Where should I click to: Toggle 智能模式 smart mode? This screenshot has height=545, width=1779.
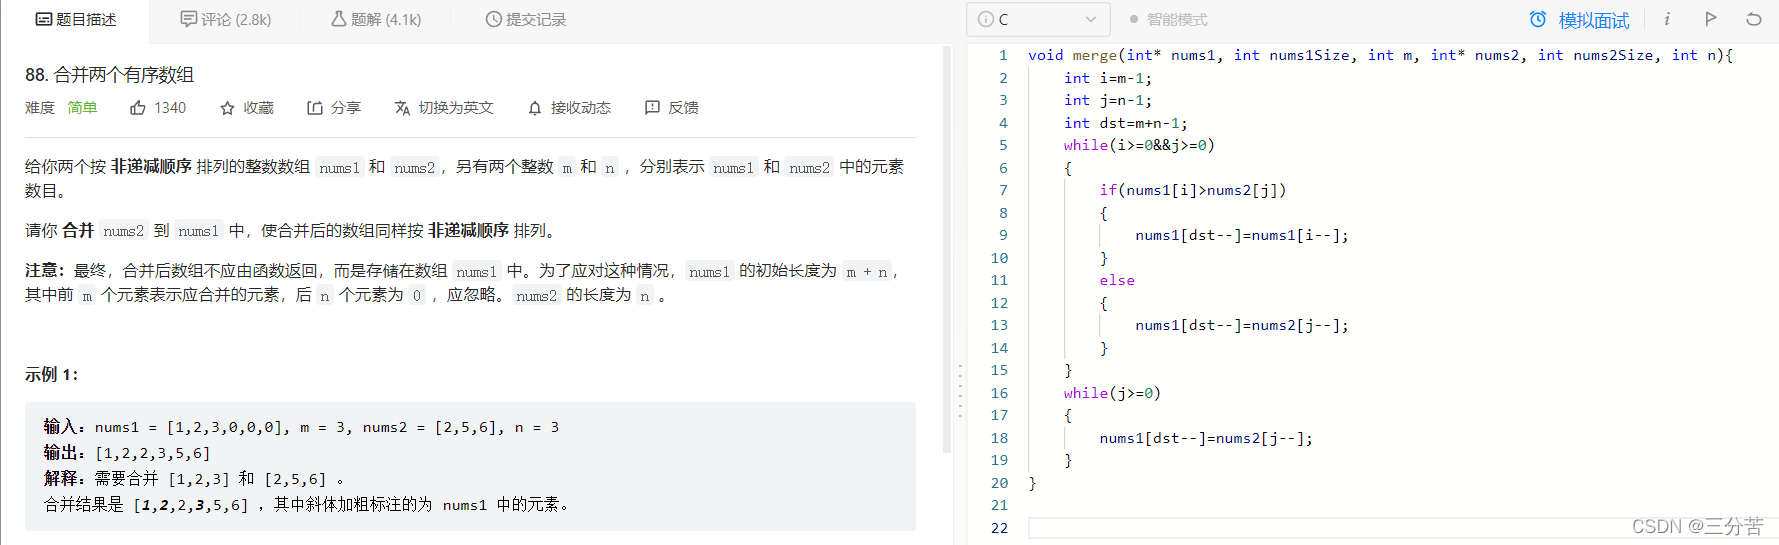click(1168, 20)
